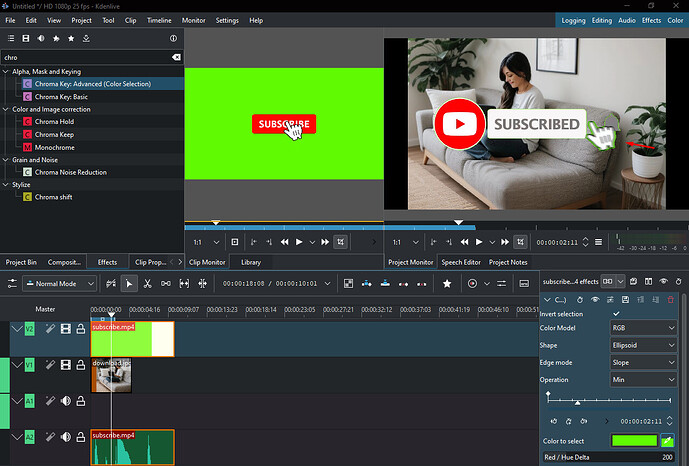Activate the selection arrow tool

pos(129,284)
